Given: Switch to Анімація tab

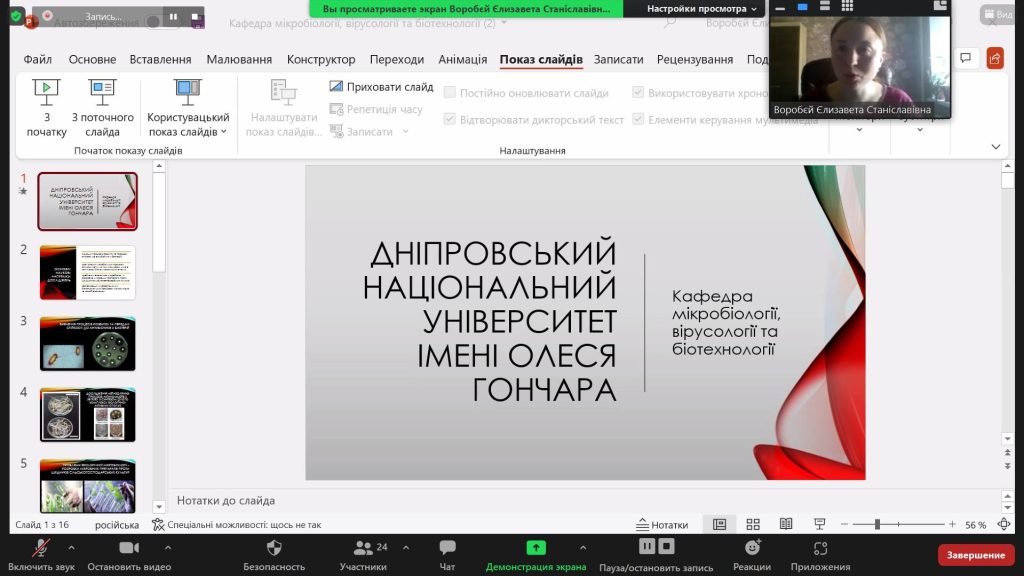Looking at the screenshot, I should pos(462,59).
